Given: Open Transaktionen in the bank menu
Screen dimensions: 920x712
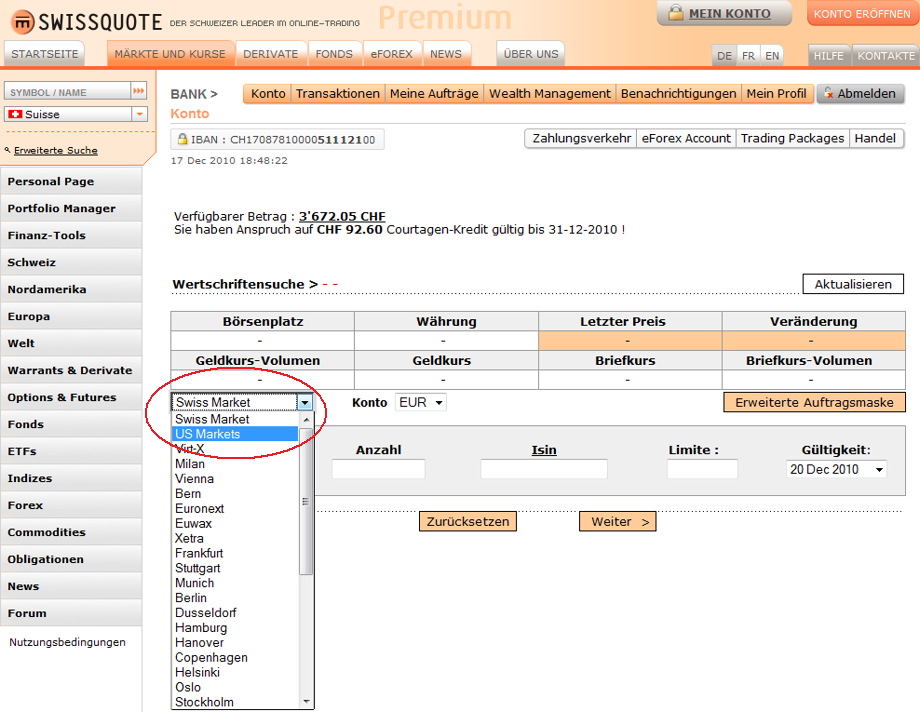Looking at the screenshot, I should point(338,94).
